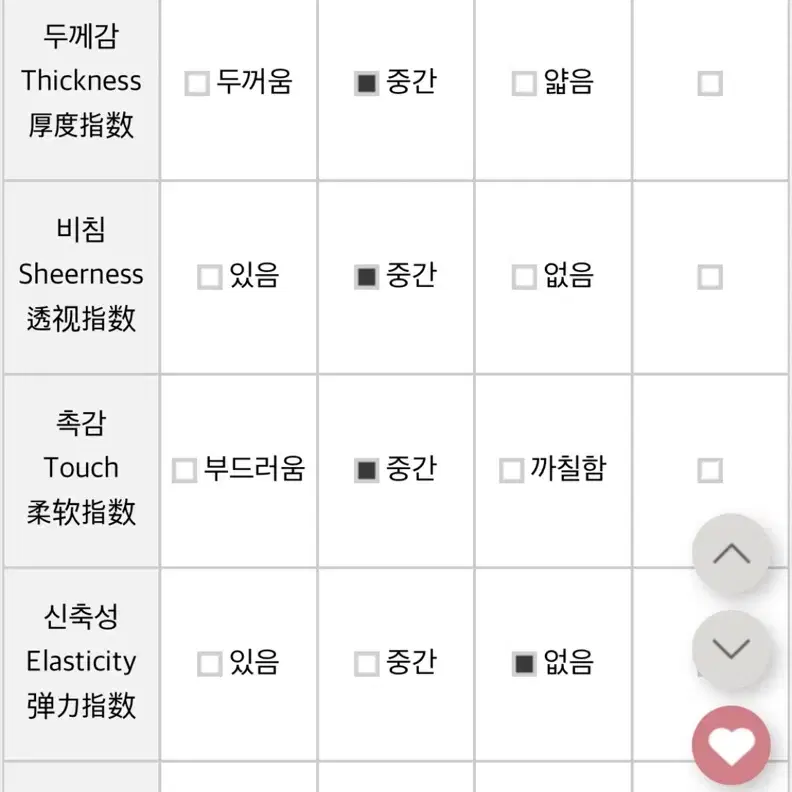Uncheck the 없음 checkbox in Elasticity row
Viewport: 792px width, 792px height.
tap(524, 664)
